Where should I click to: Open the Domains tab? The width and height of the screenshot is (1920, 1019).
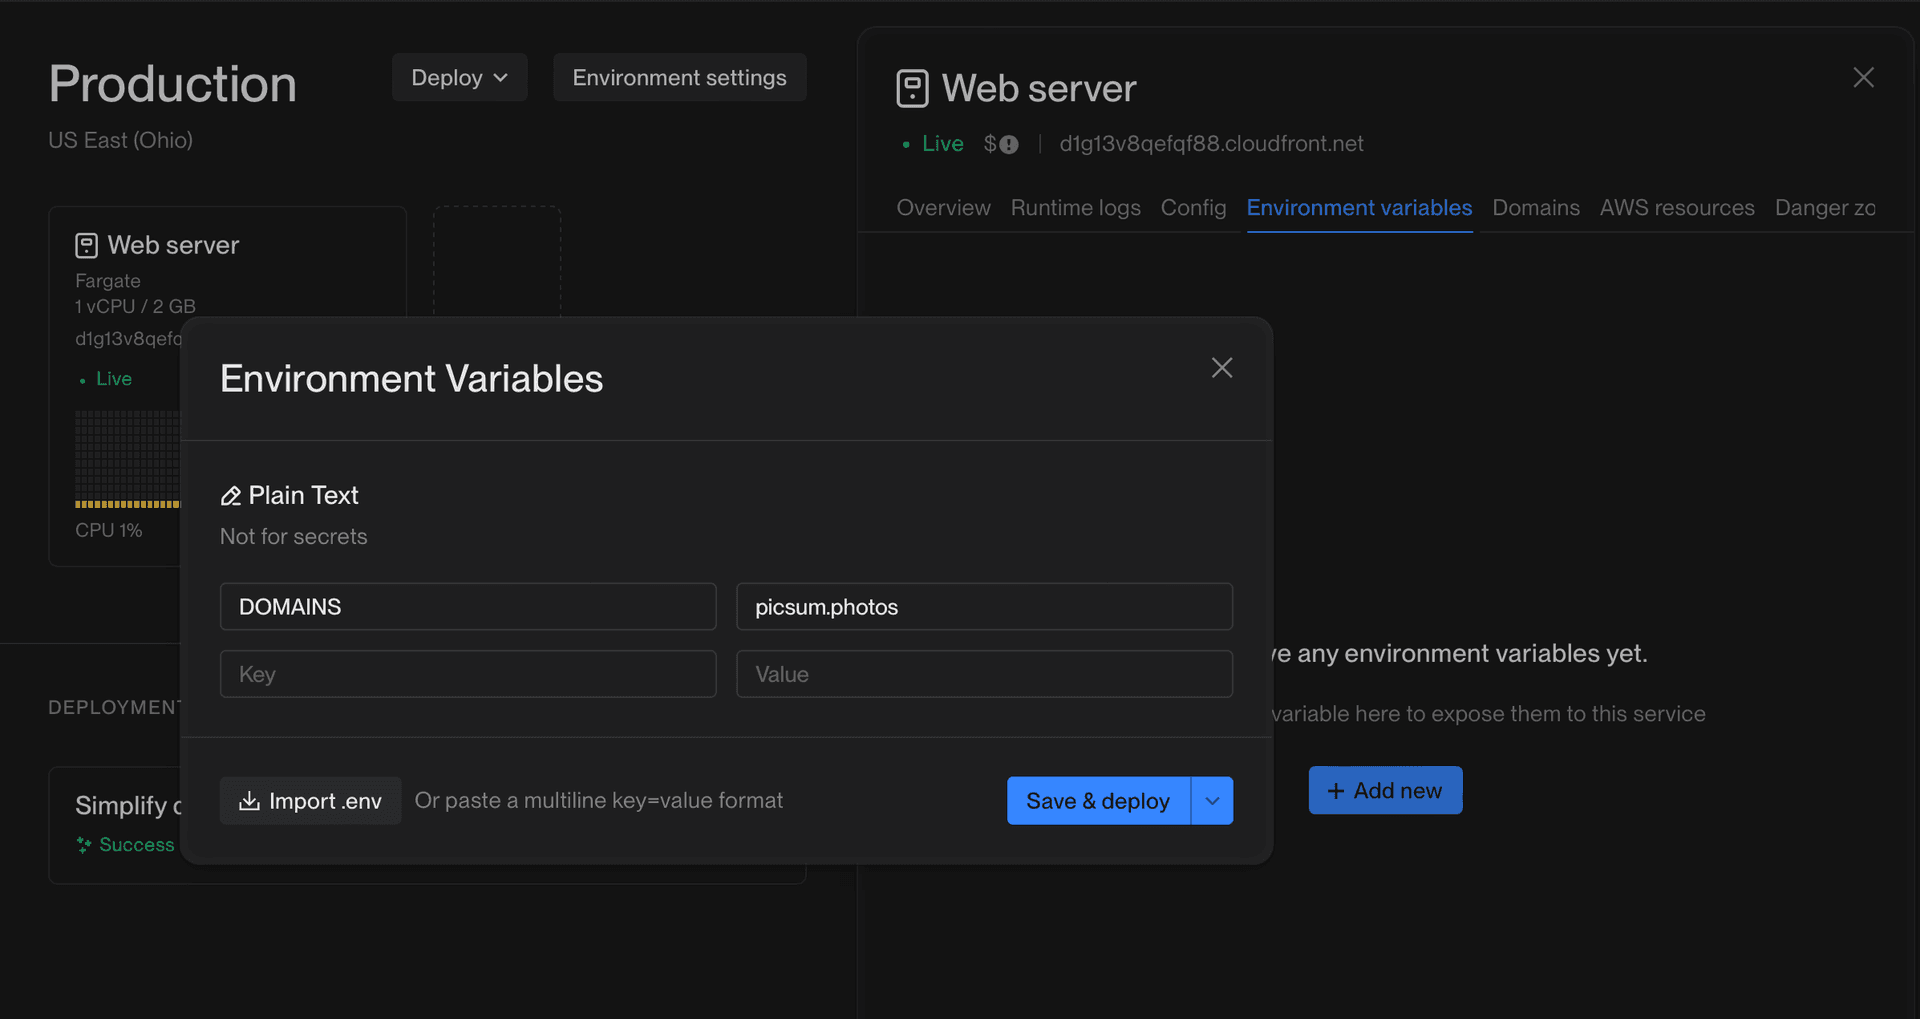[1536, 208]
